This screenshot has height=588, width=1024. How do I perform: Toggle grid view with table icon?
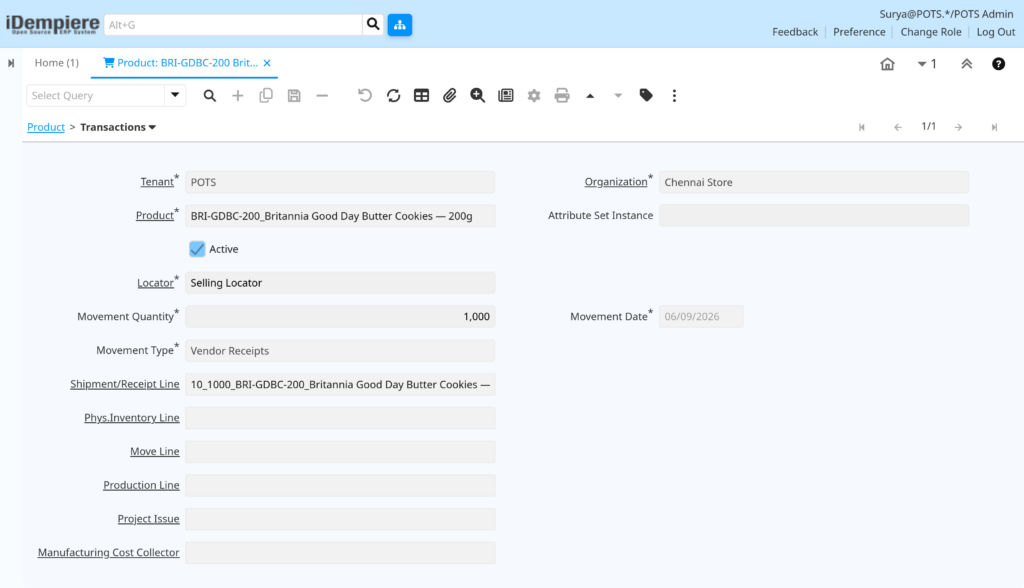421,95
